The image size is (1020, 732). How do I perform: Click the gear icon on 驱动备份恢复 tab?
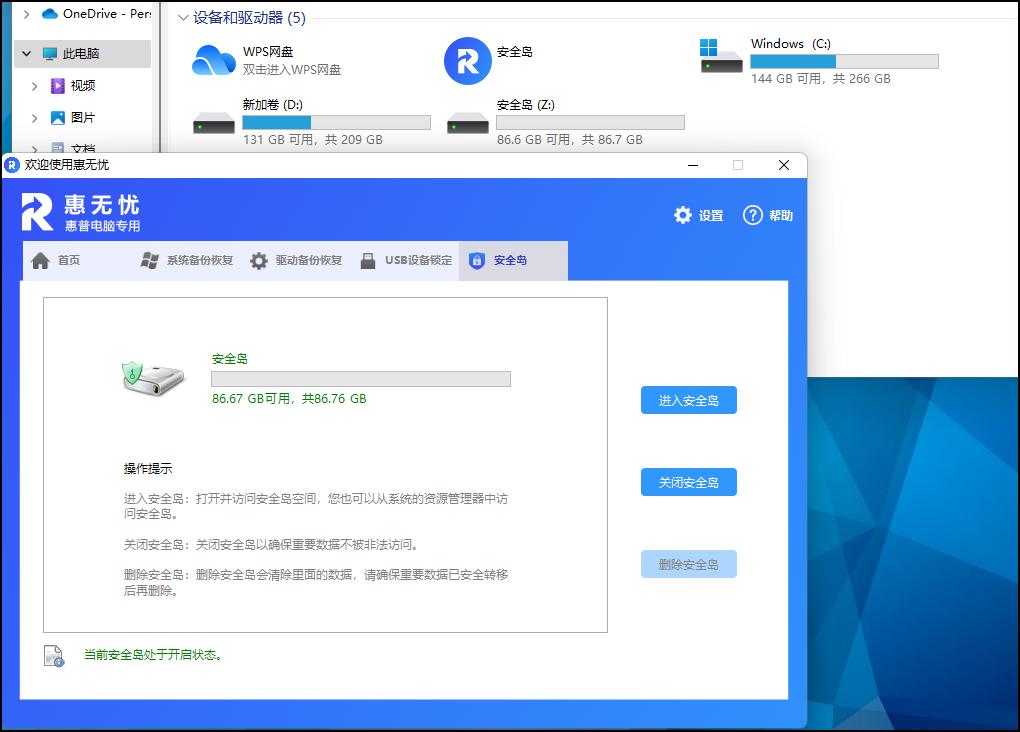[257, 260]
